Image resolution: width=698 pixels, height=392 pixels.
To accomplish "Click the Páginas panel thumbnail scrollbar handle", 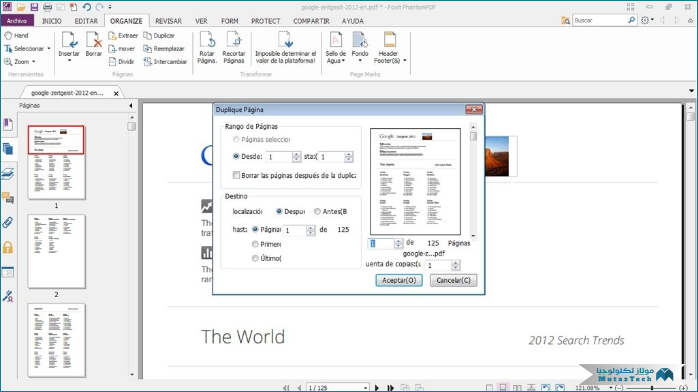I will pos(131,126).
